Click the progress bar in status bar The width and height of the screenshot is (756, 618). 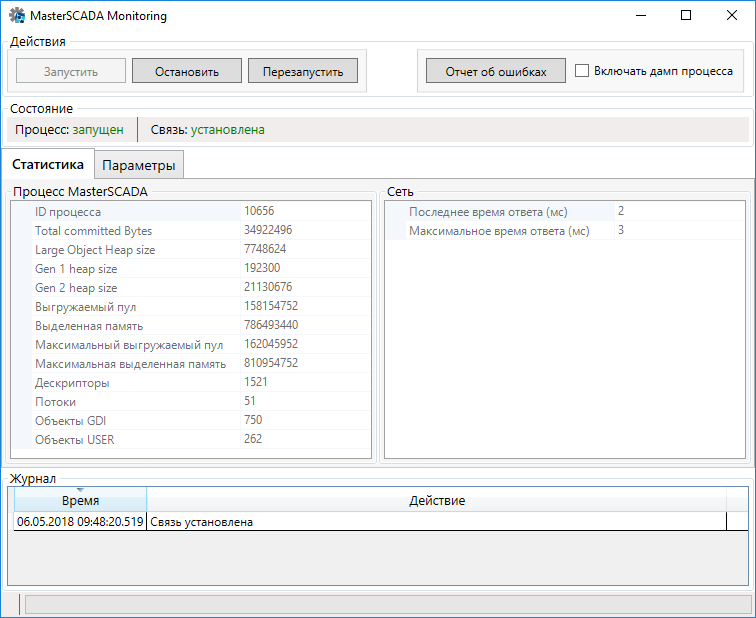point(388,604)
